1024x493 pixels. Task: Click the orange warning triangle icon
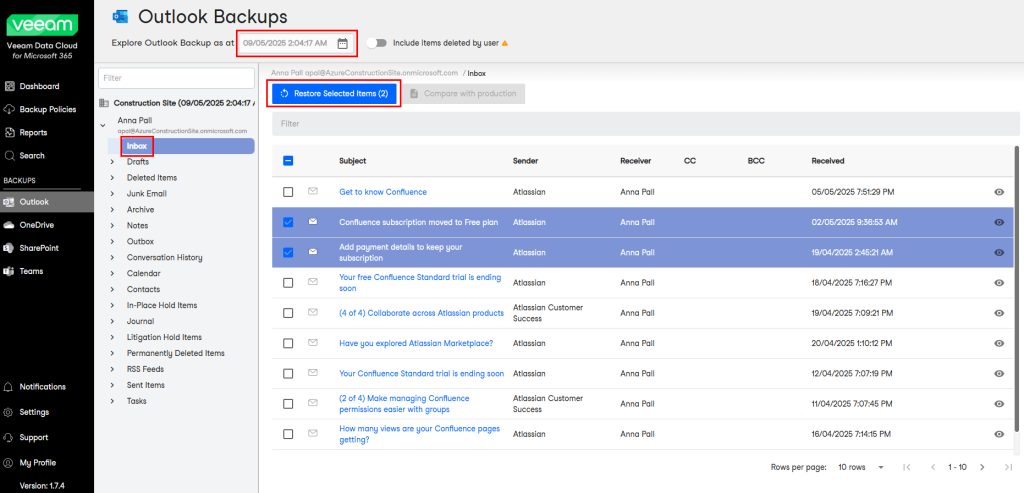coord(504,43)
